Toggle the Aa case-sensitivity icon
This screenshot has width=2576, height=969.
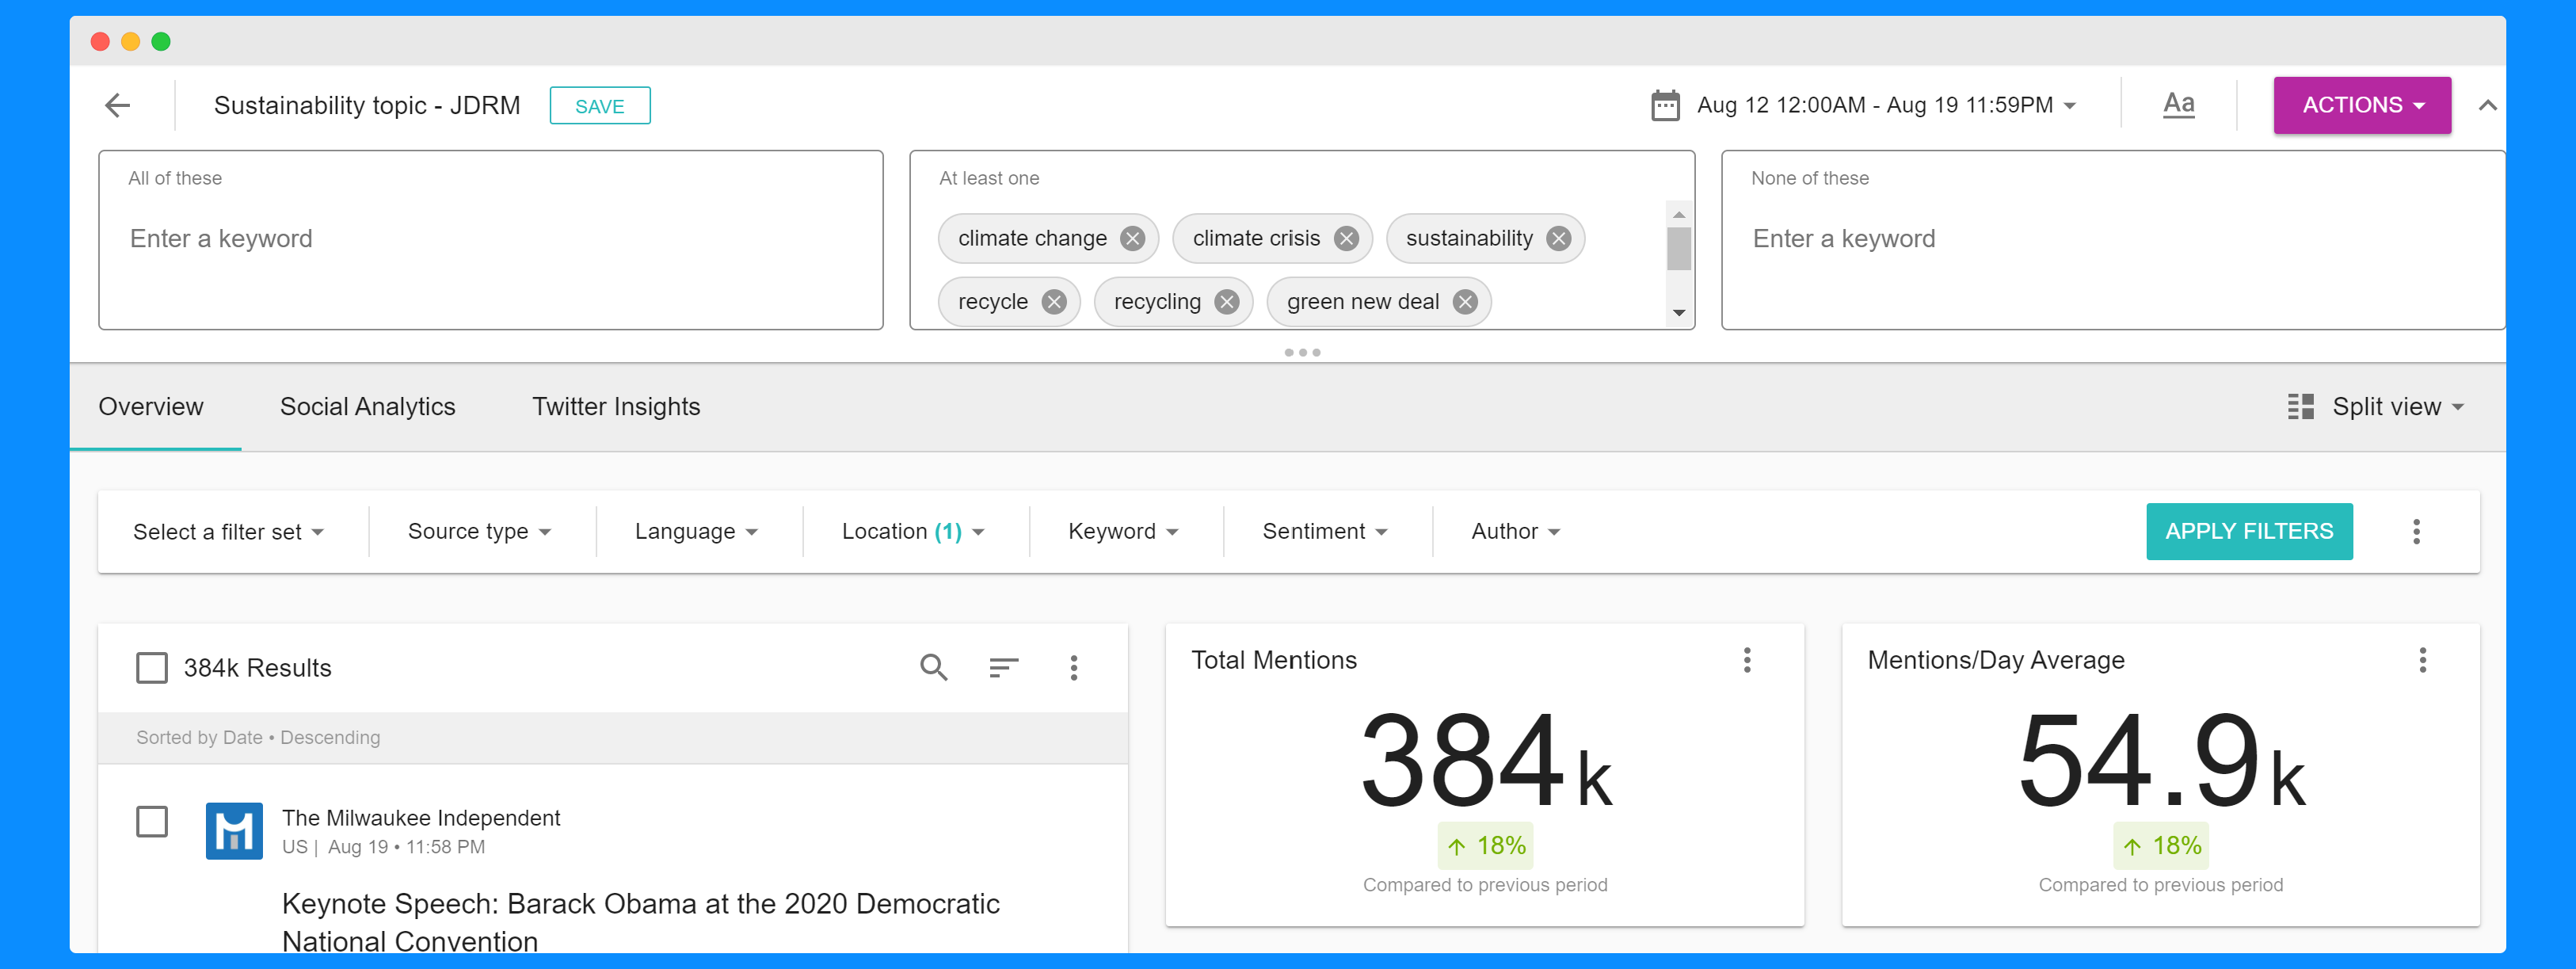(2178, 104)
